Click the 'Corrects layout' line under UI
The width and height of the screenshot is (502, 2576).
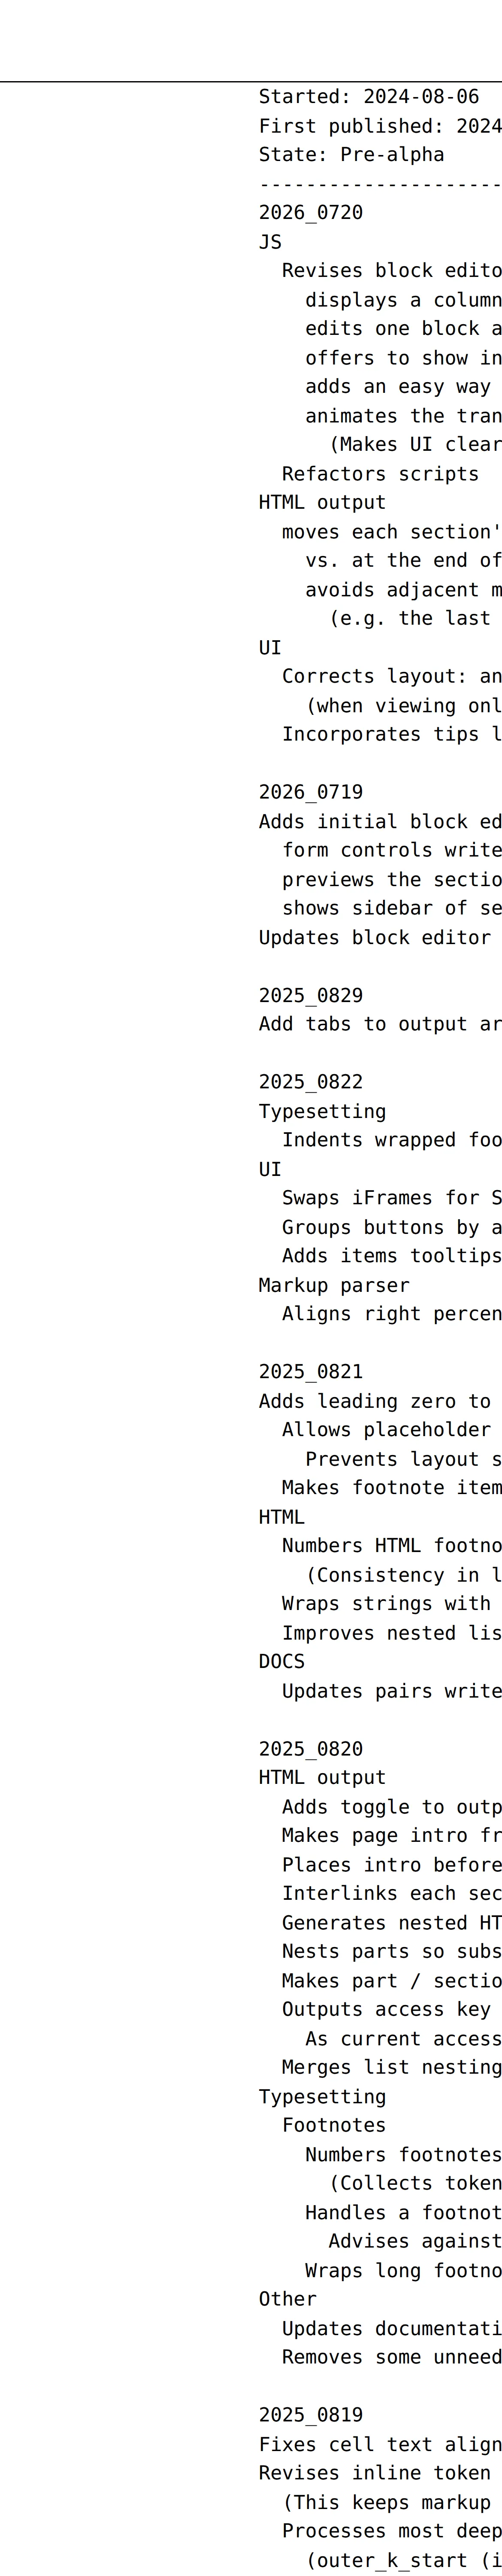(x=392, y=676)
